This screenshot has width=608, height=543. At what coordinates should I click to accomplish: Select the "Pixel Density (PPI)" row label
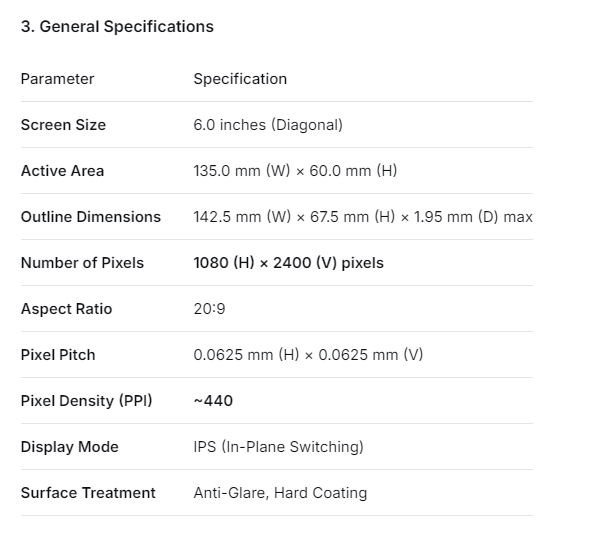point(86,401)
